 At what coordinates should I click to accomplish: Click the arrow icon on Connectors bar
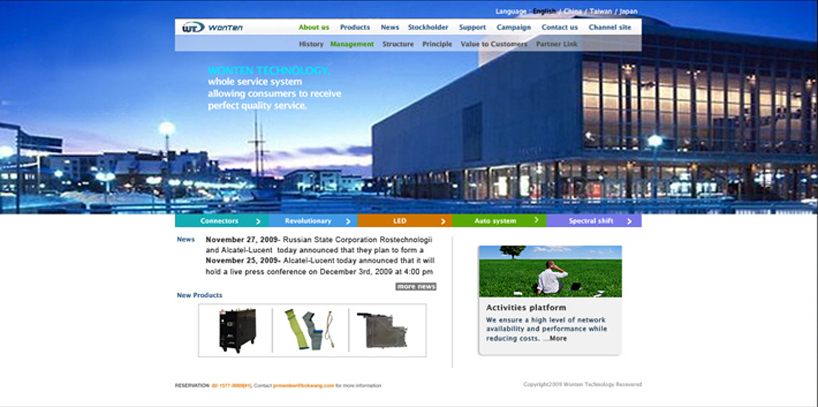pyautogui.click(x=258, y=221)
